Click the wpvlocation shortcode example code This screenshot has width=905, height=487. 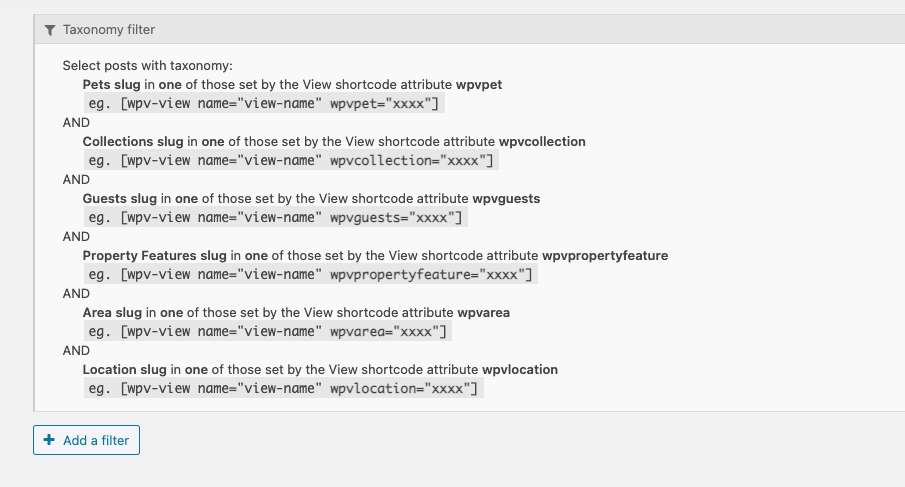(x=283, y=389)
